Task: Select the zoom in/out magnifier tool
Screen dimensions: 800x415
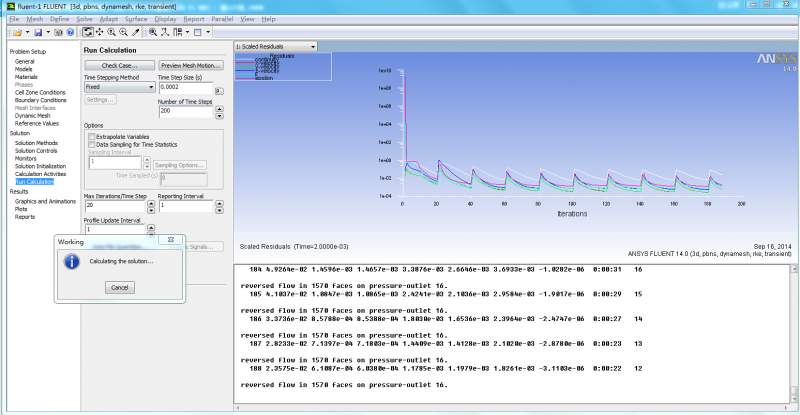Action: (x=123, y=32)
